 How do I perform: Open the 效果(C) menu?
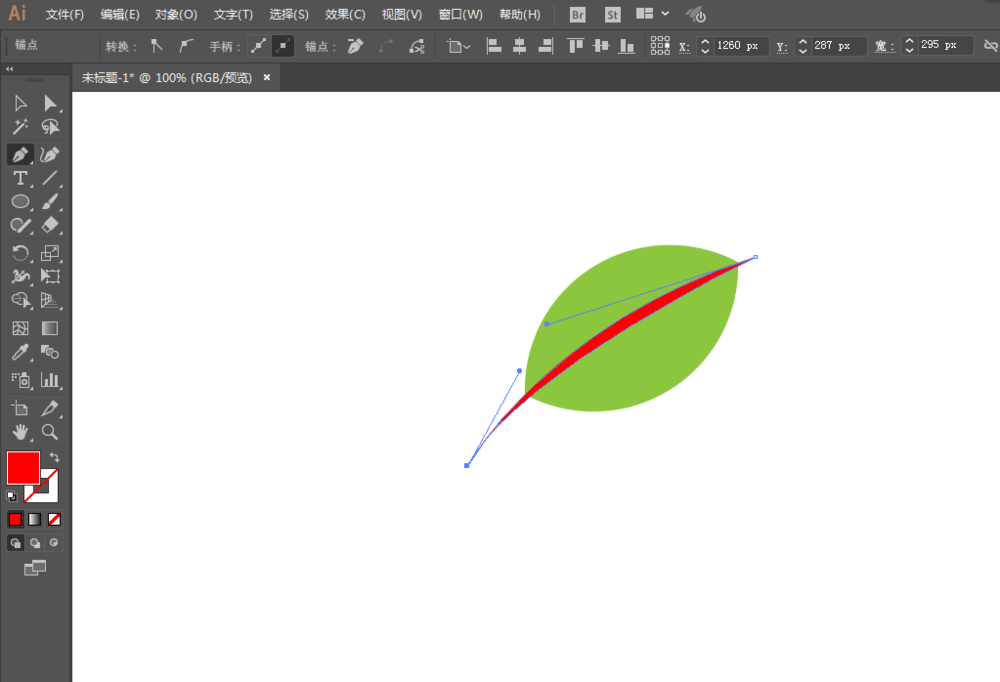click(x=345, y=14)
